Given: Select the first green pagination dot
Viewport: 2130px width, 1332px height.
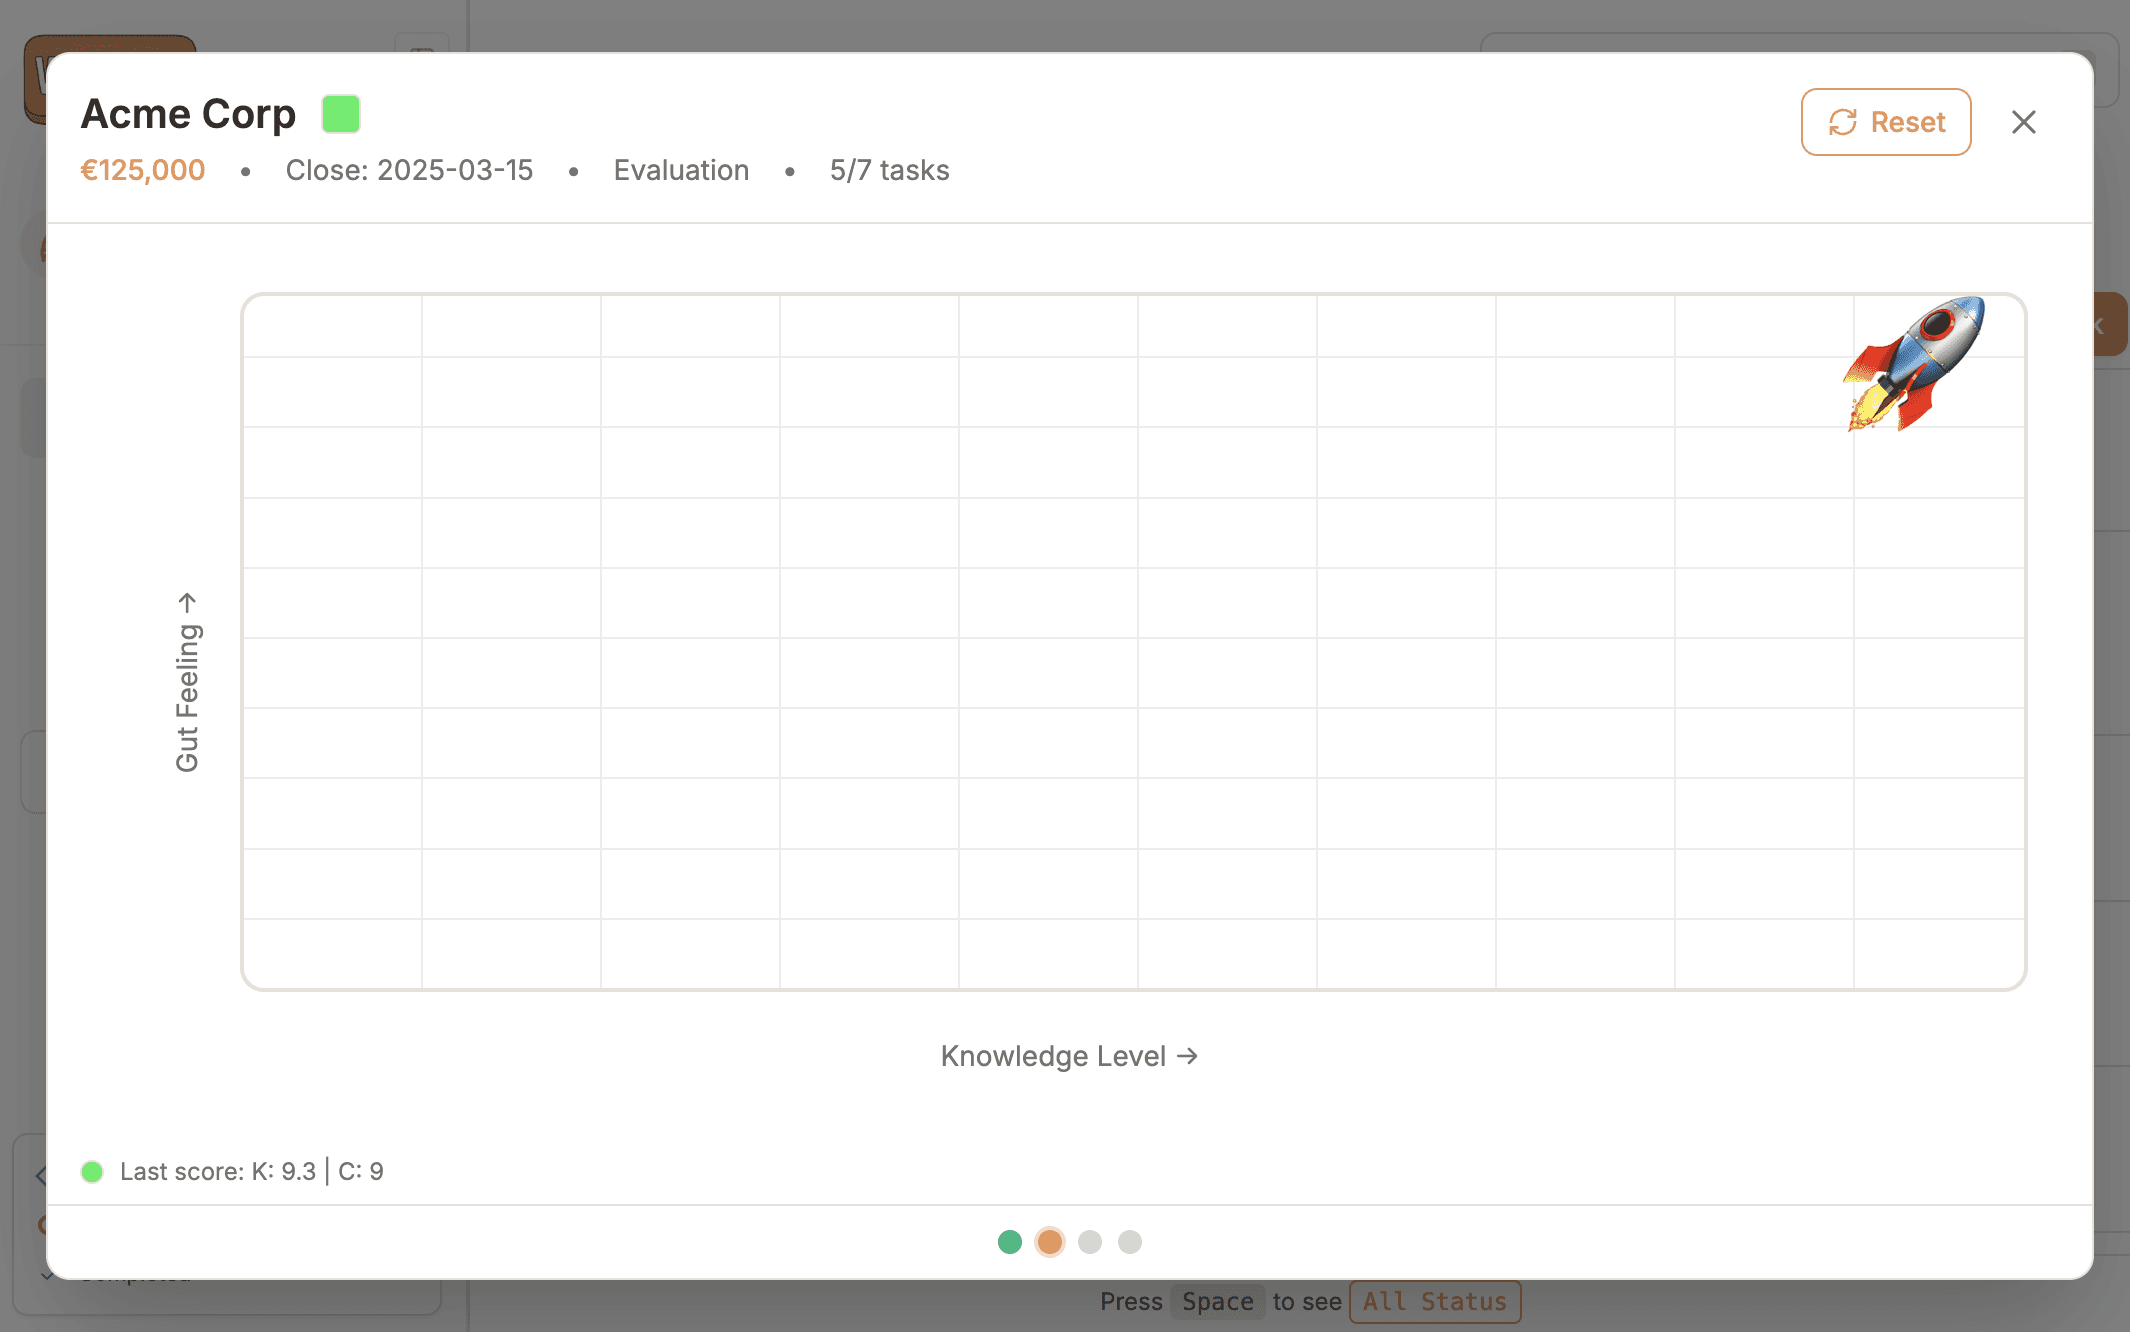Looking at the screenshot, I should [x=1009, y=1241].
